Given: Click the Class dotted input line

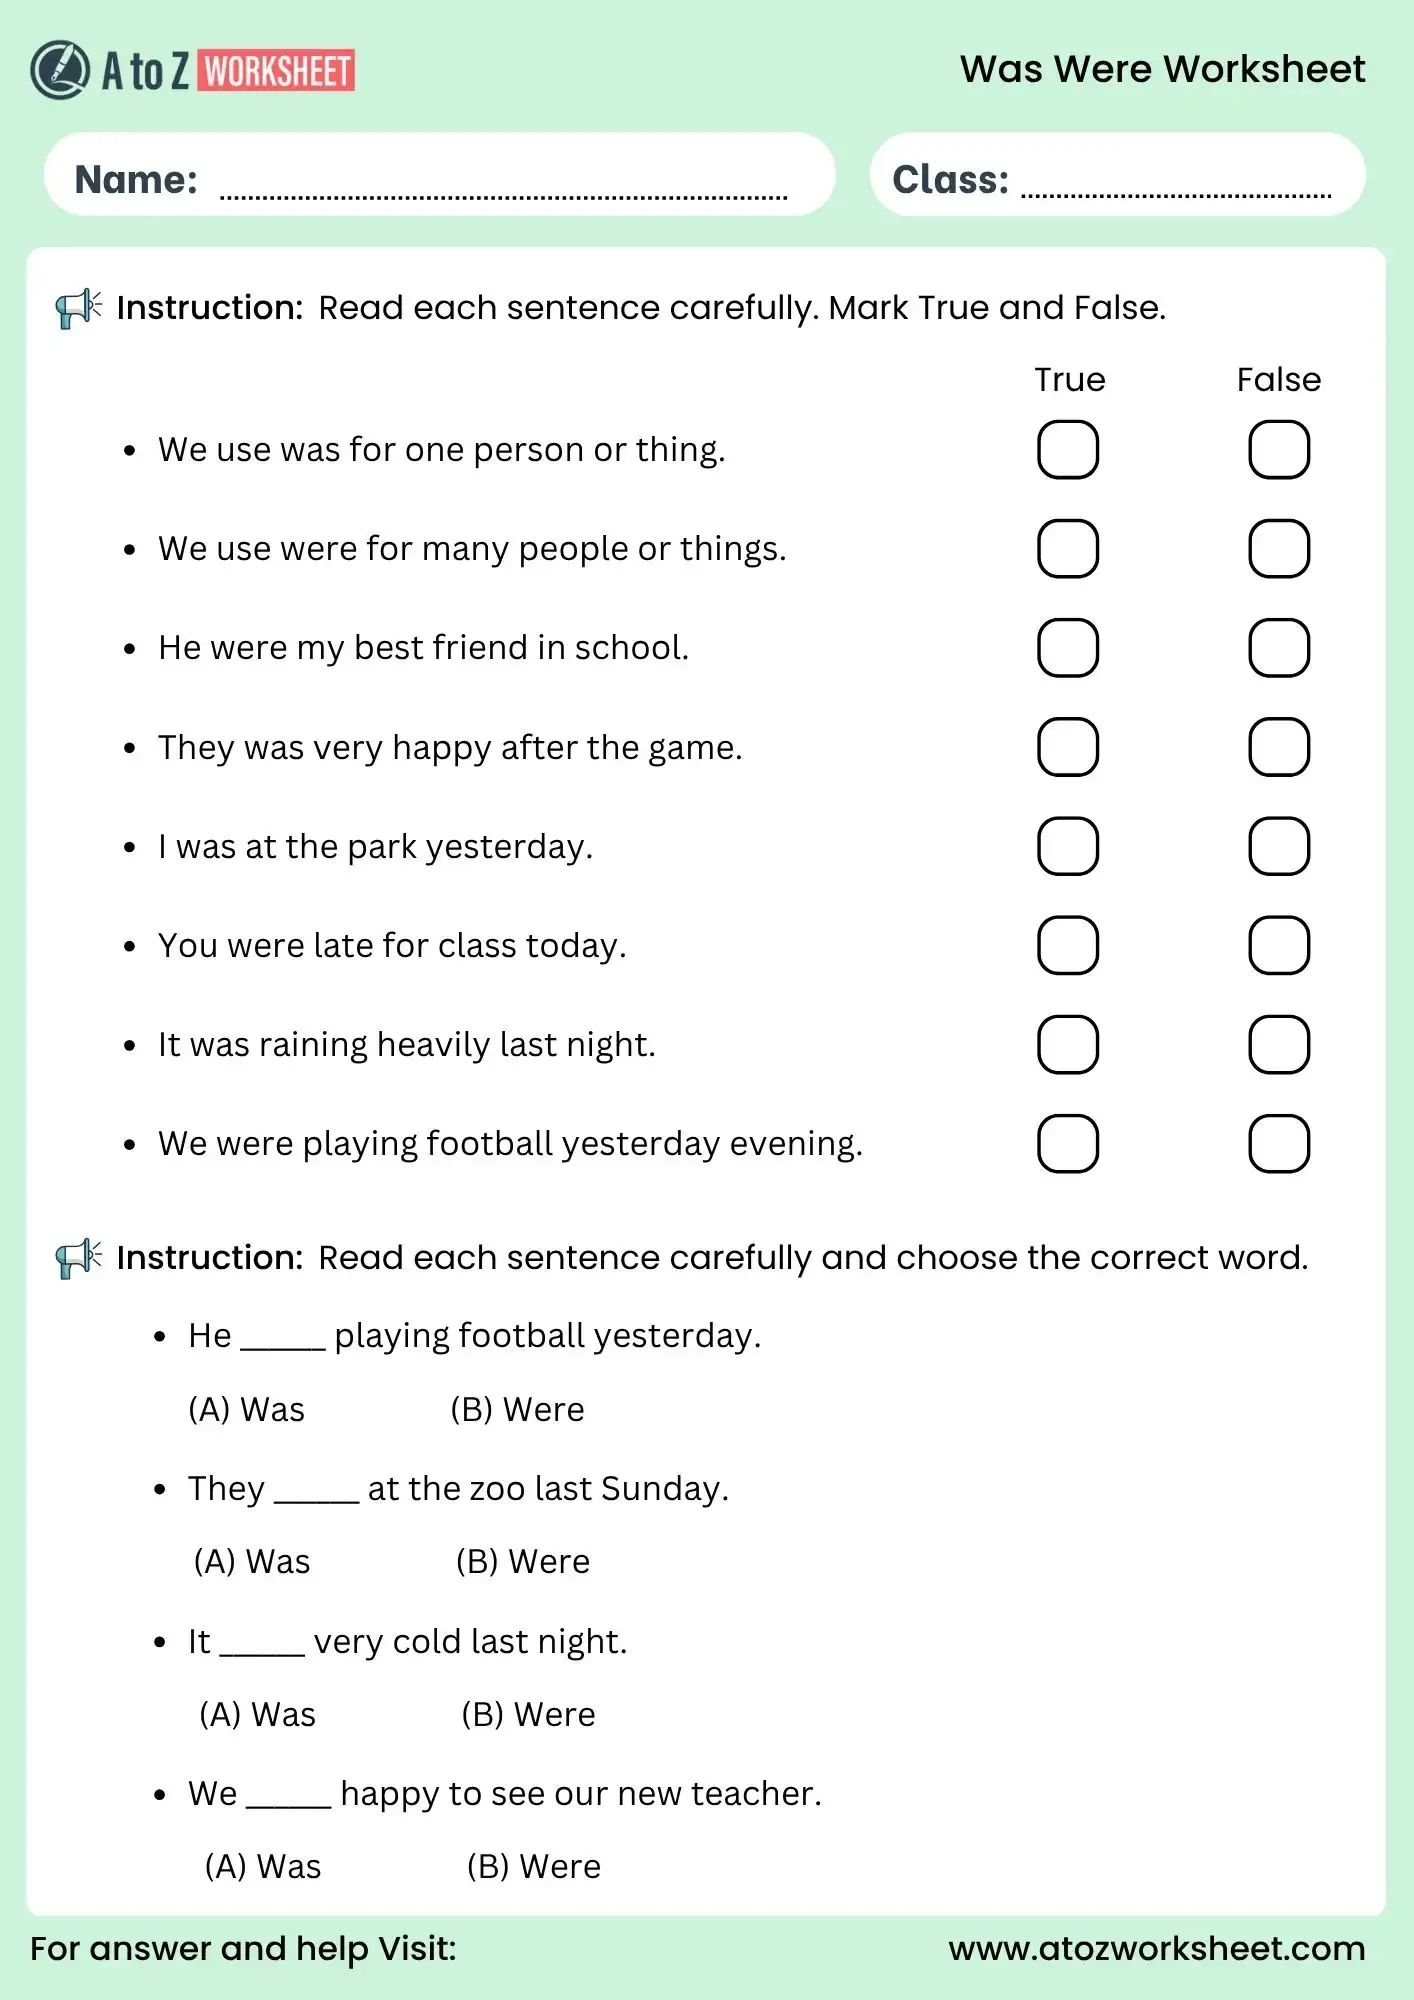Looking at the screenshot, I should [x=1175, y=188].
